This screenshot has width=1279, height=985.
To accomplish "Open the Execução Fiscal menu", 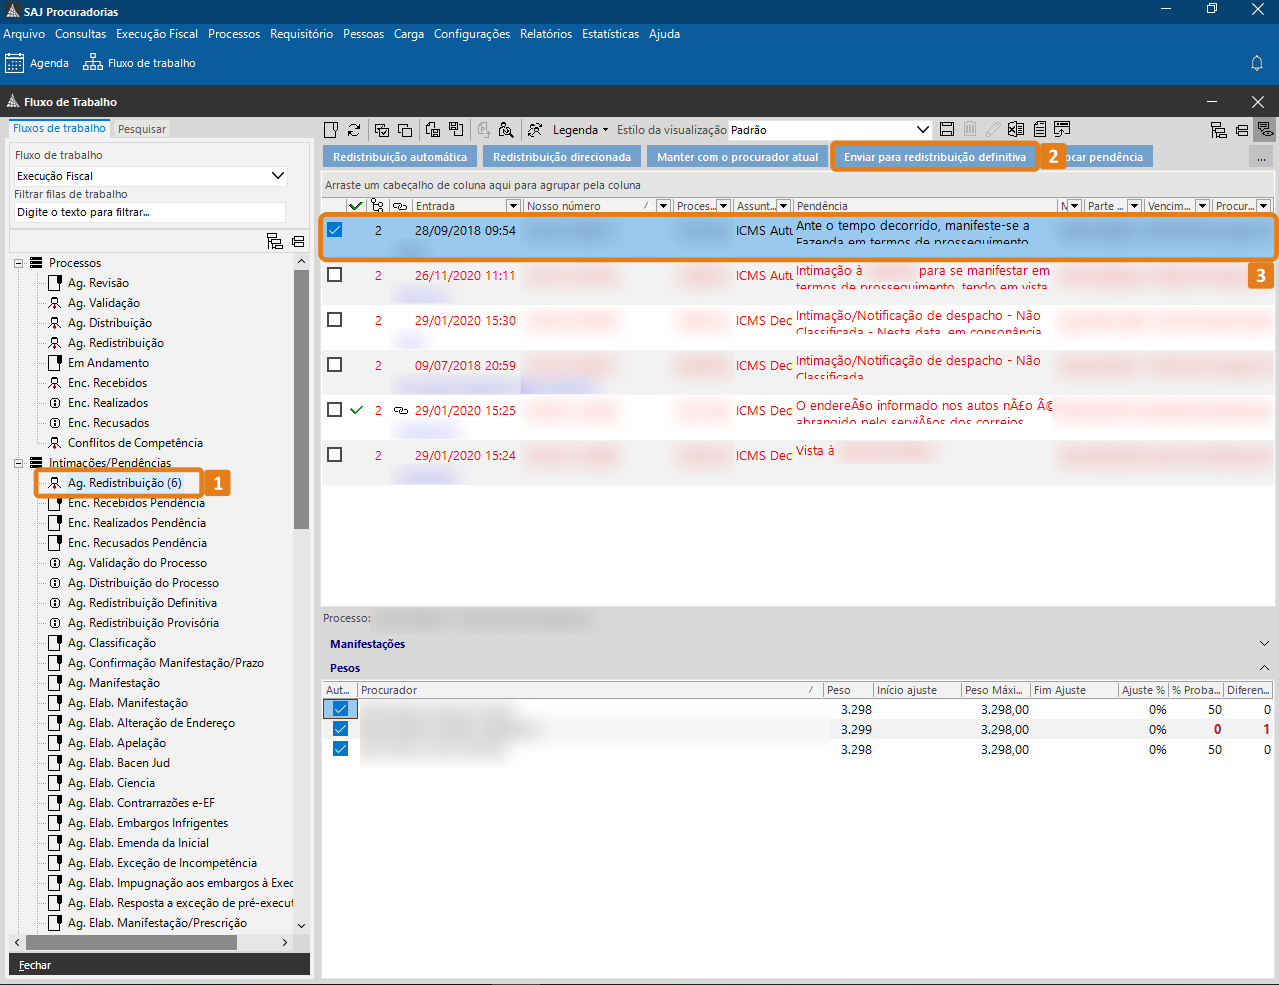I will coord(157,34).
